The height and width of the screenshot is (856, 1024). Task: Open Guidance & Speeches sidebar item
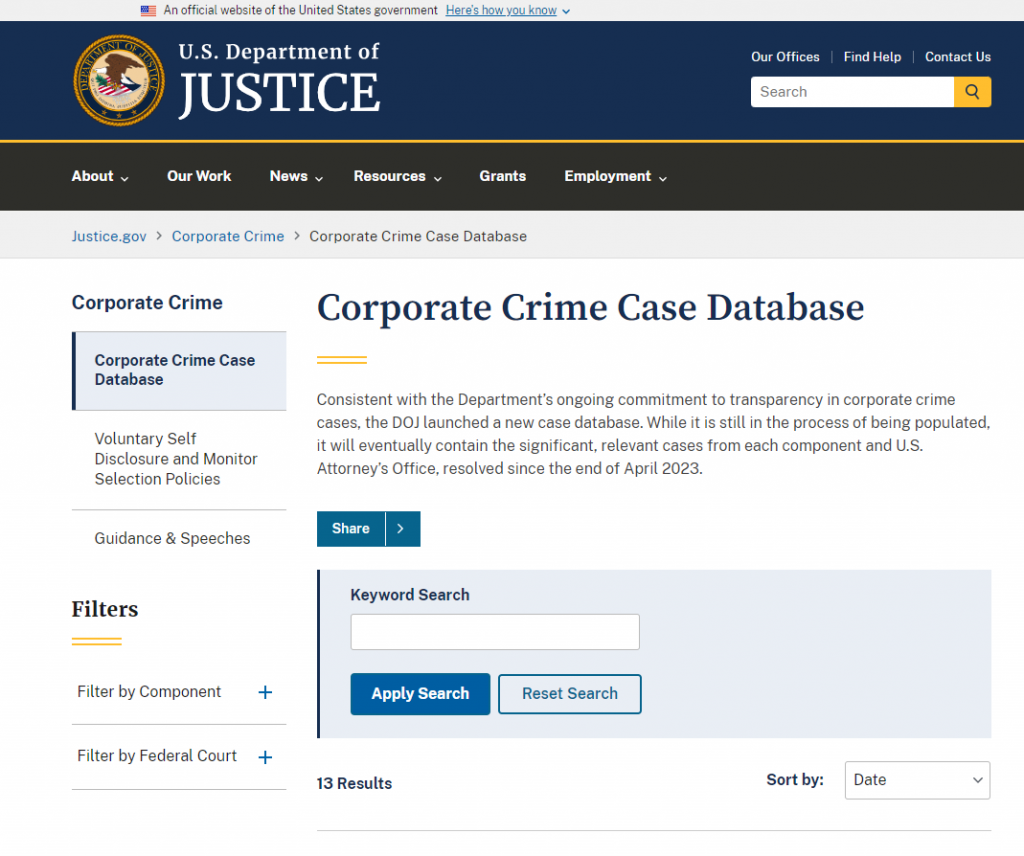172,539
